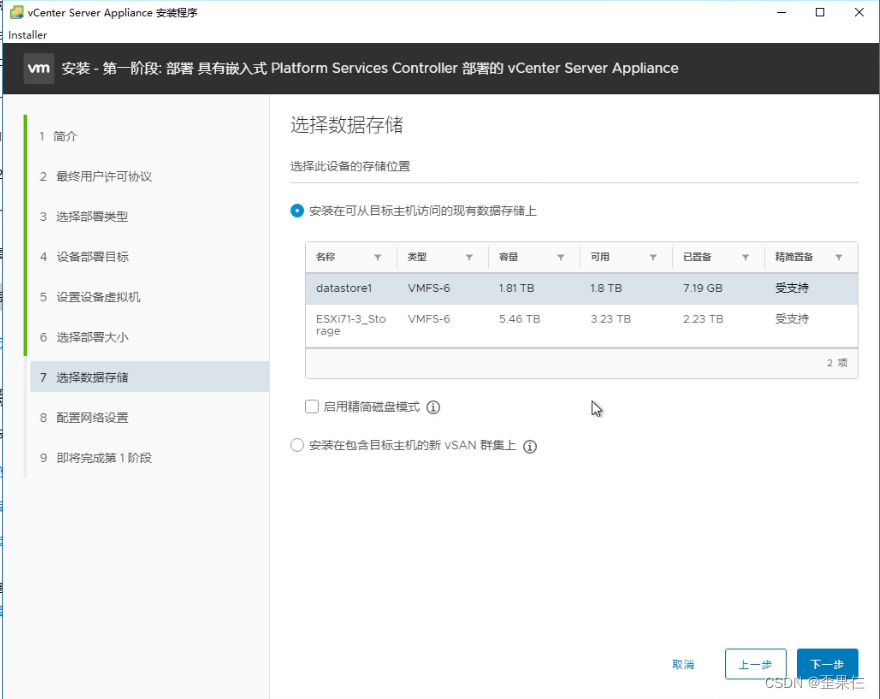Click the 1.8 TB available cell
Viewport: 880px width, 699px height.
(x=606, y=289)
